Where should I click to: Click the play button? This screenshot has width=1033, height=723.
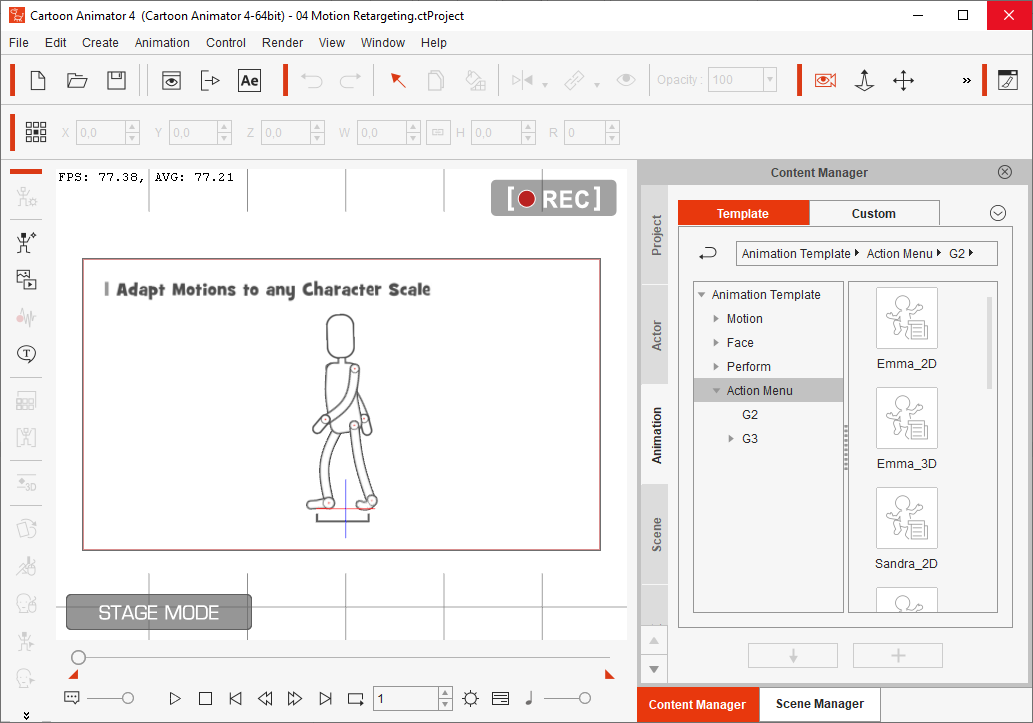pyautogui.click(x=175, y=699)
